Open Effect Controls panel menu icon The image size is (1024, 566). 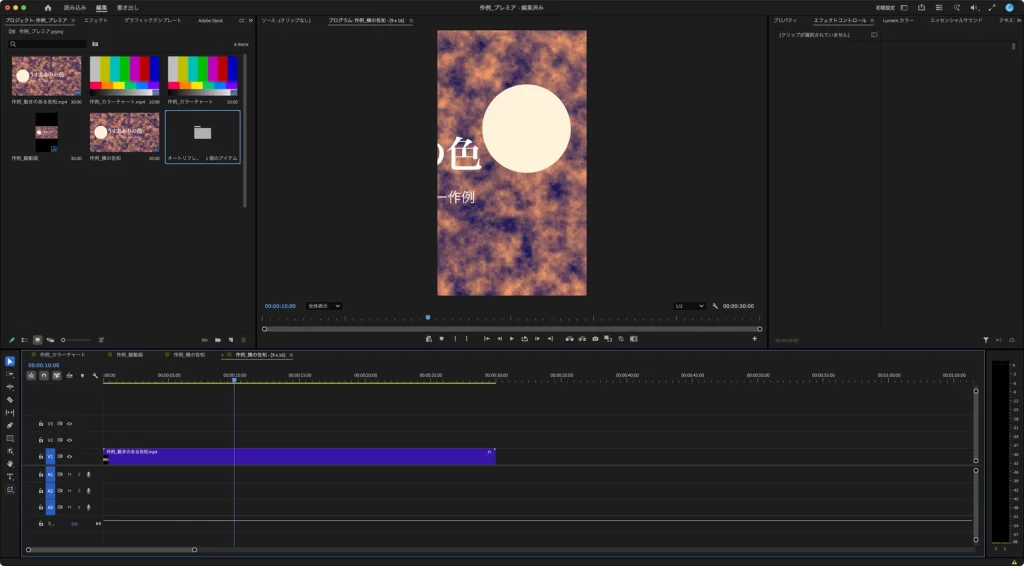click(x=872, y=21)
